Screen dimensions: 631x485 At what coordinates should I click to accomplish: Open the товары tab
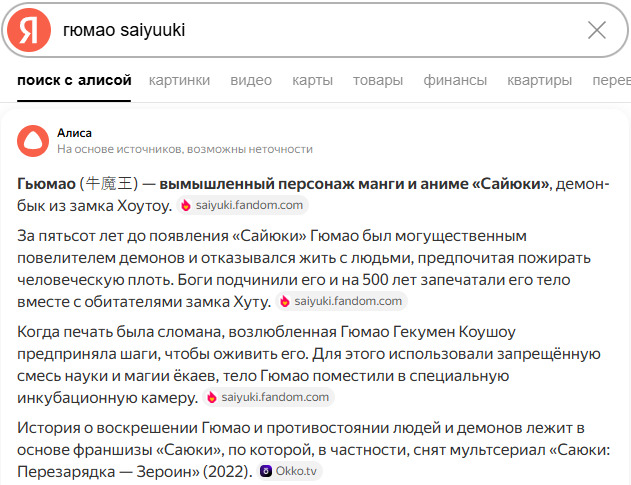point(377,81)
